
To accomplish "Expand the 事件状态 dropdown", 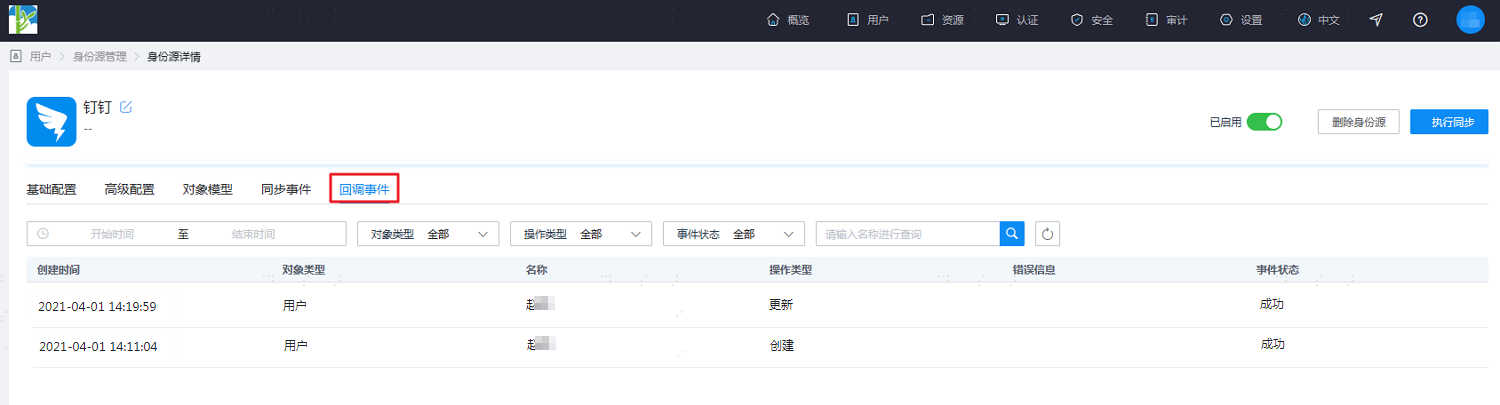I will pyautogui.click(x=734, y=234).
